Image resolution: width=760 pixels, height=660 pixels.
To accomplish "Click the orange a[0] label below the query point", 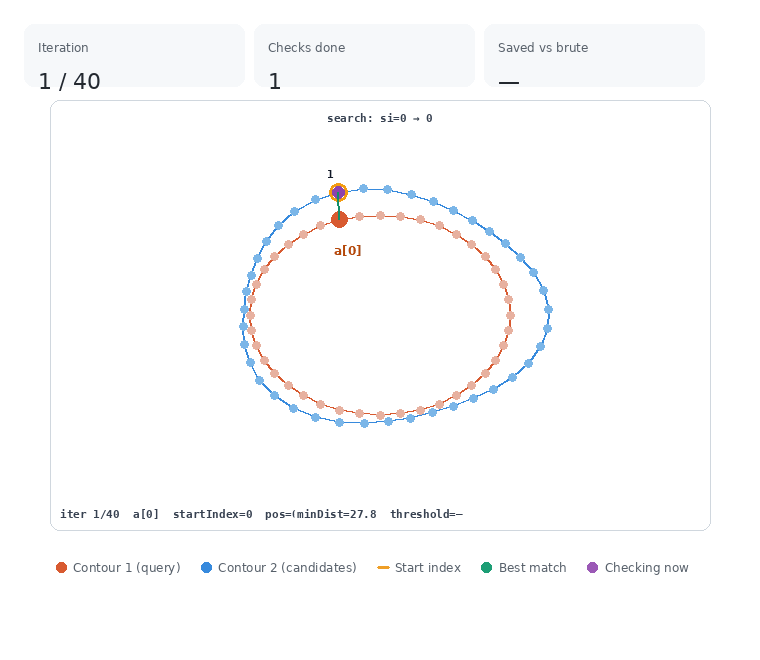I will point(348,251).
